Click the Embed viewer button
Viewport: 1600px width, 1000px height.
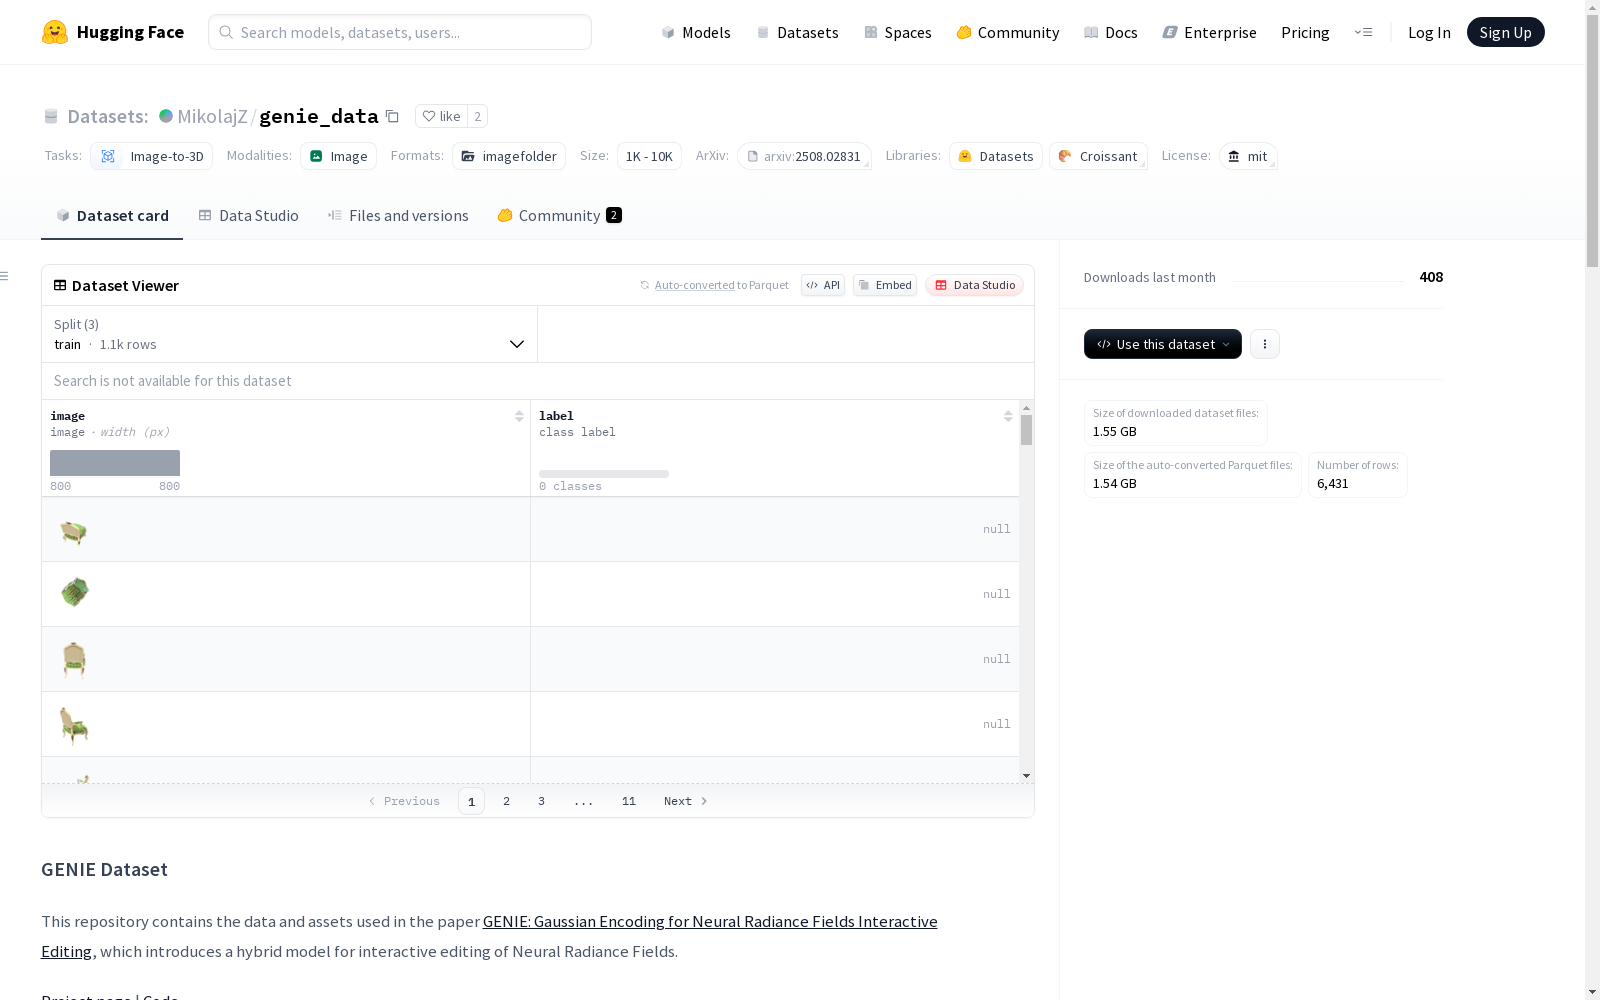[x=885, y=285]
